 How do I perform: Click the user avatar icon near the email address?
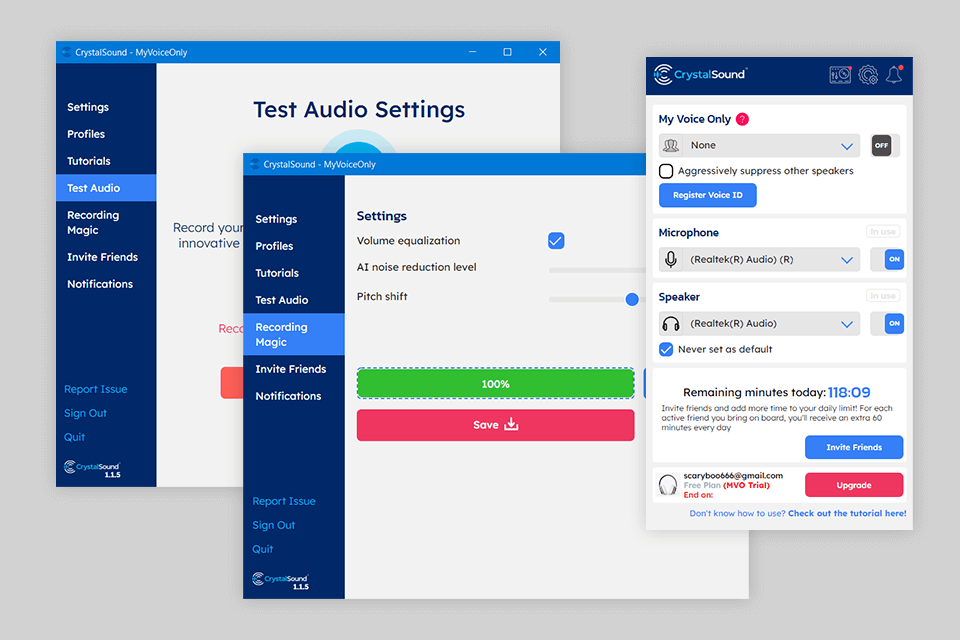667,485
